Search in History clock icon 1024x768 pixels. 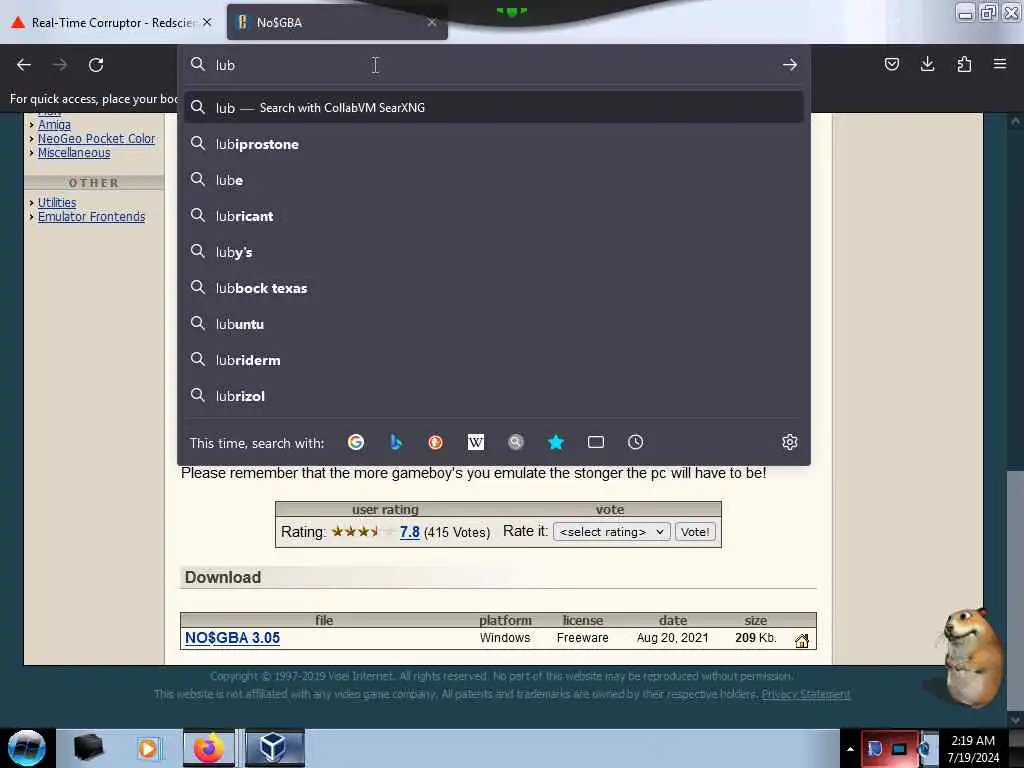[635, 443]
